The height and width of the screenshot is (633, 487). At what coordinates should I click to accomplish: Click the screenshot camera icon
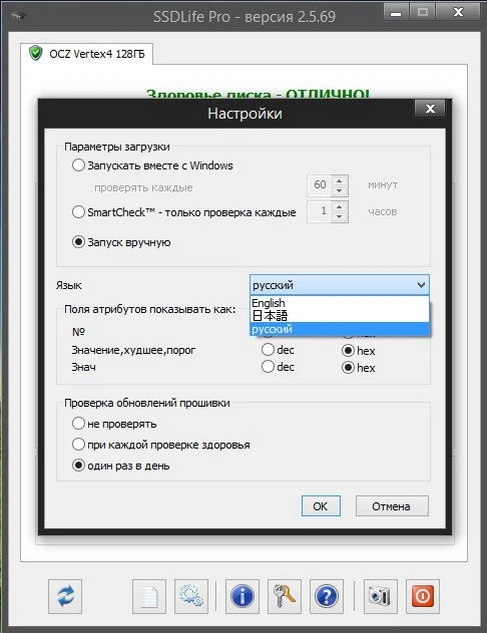380,596
